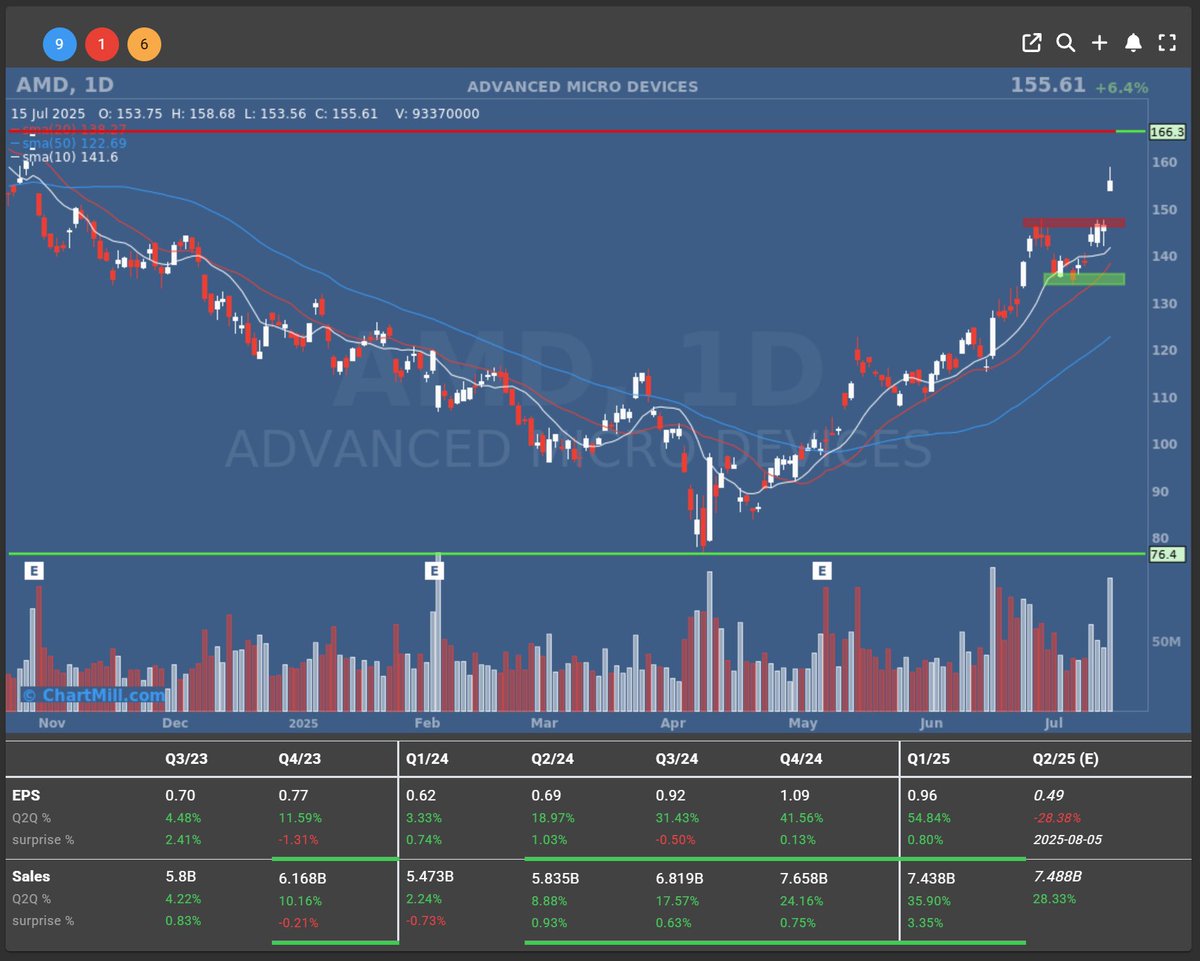Click the 50M volume axis label
The height and width of the screenshot is (961, 1200).
click(x=1167, y=640)
